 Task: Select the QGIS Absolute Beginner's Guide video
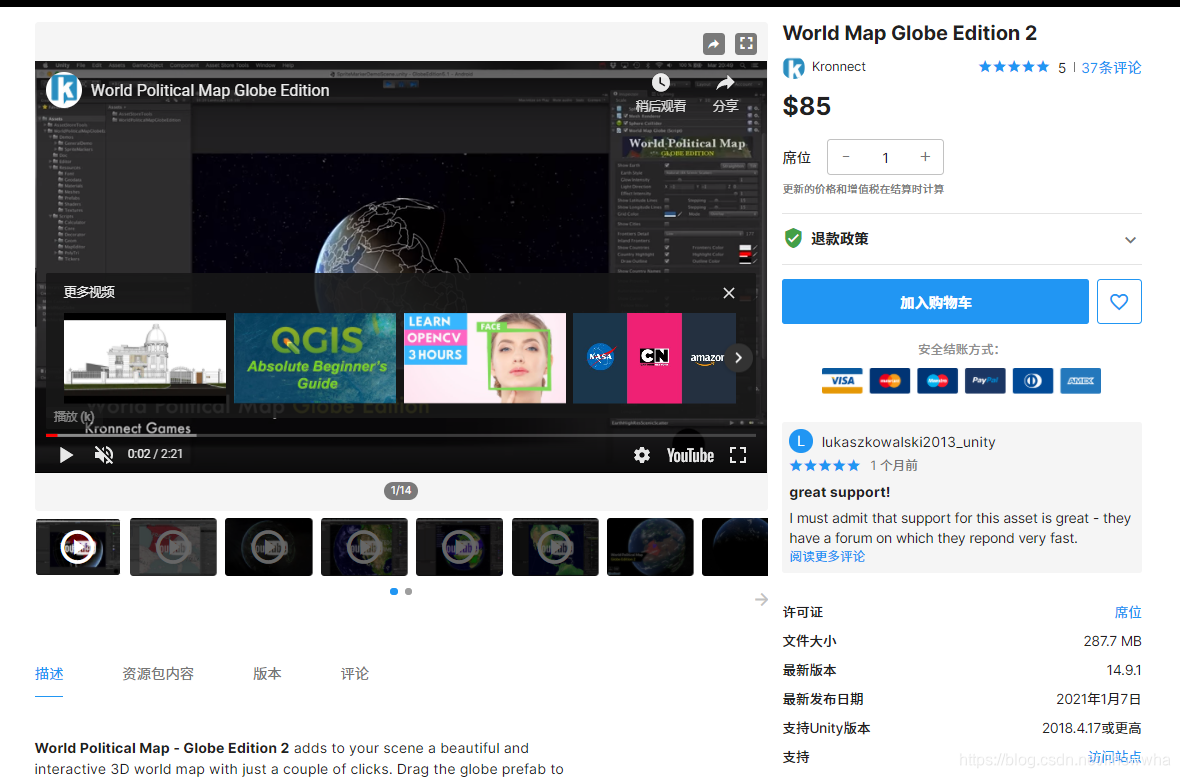[315, 358]
